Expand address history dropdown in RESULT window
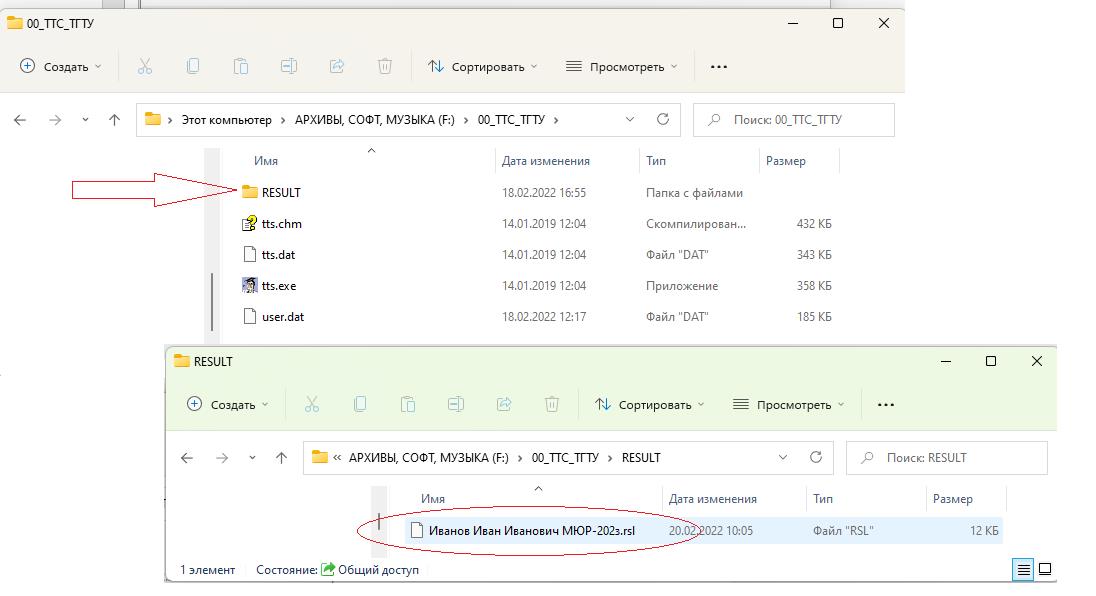1096x596 pixels. 783,458
